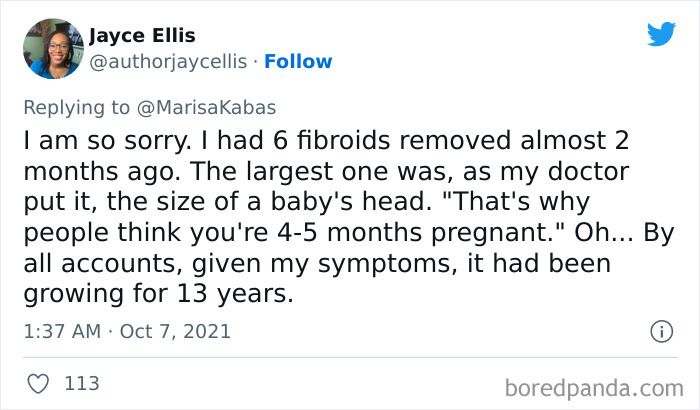
Task: Click the display name Jayce Ellis
Action: 141,36
